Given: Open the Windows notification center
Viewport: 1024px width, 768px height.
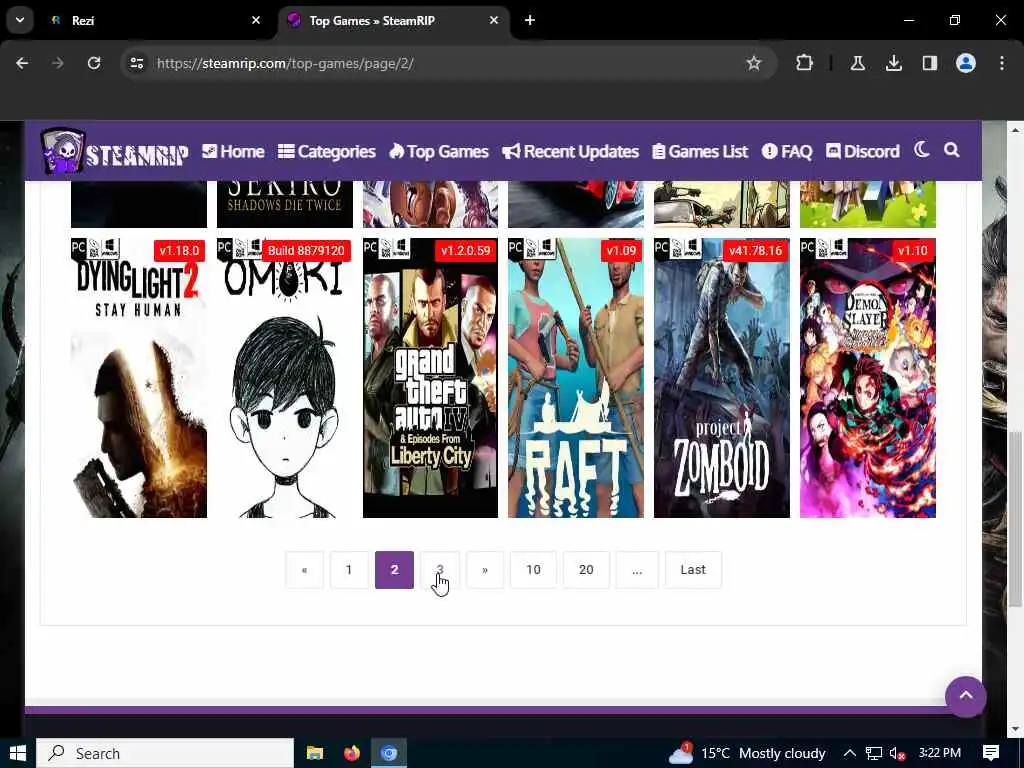Looking at the screenshot, I should [991, 753].
